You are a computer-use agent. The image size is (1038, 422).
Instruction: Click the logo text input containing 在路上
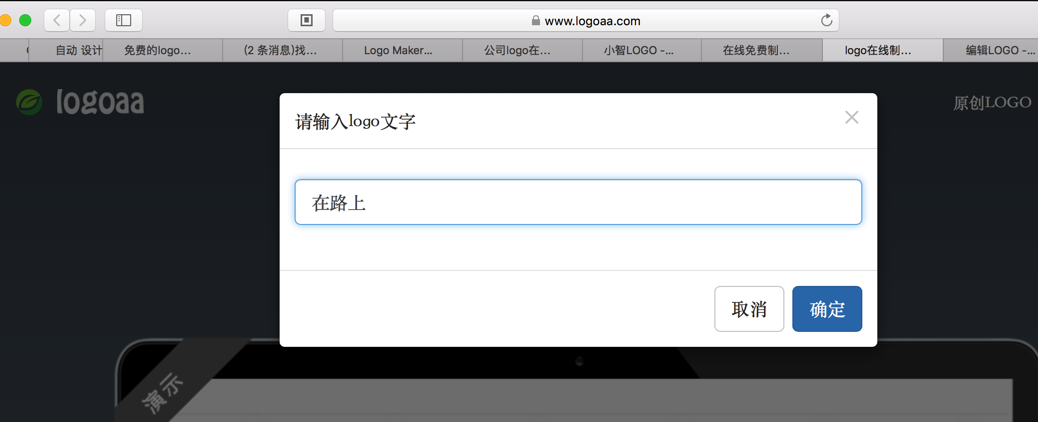[x=578, y=202]
